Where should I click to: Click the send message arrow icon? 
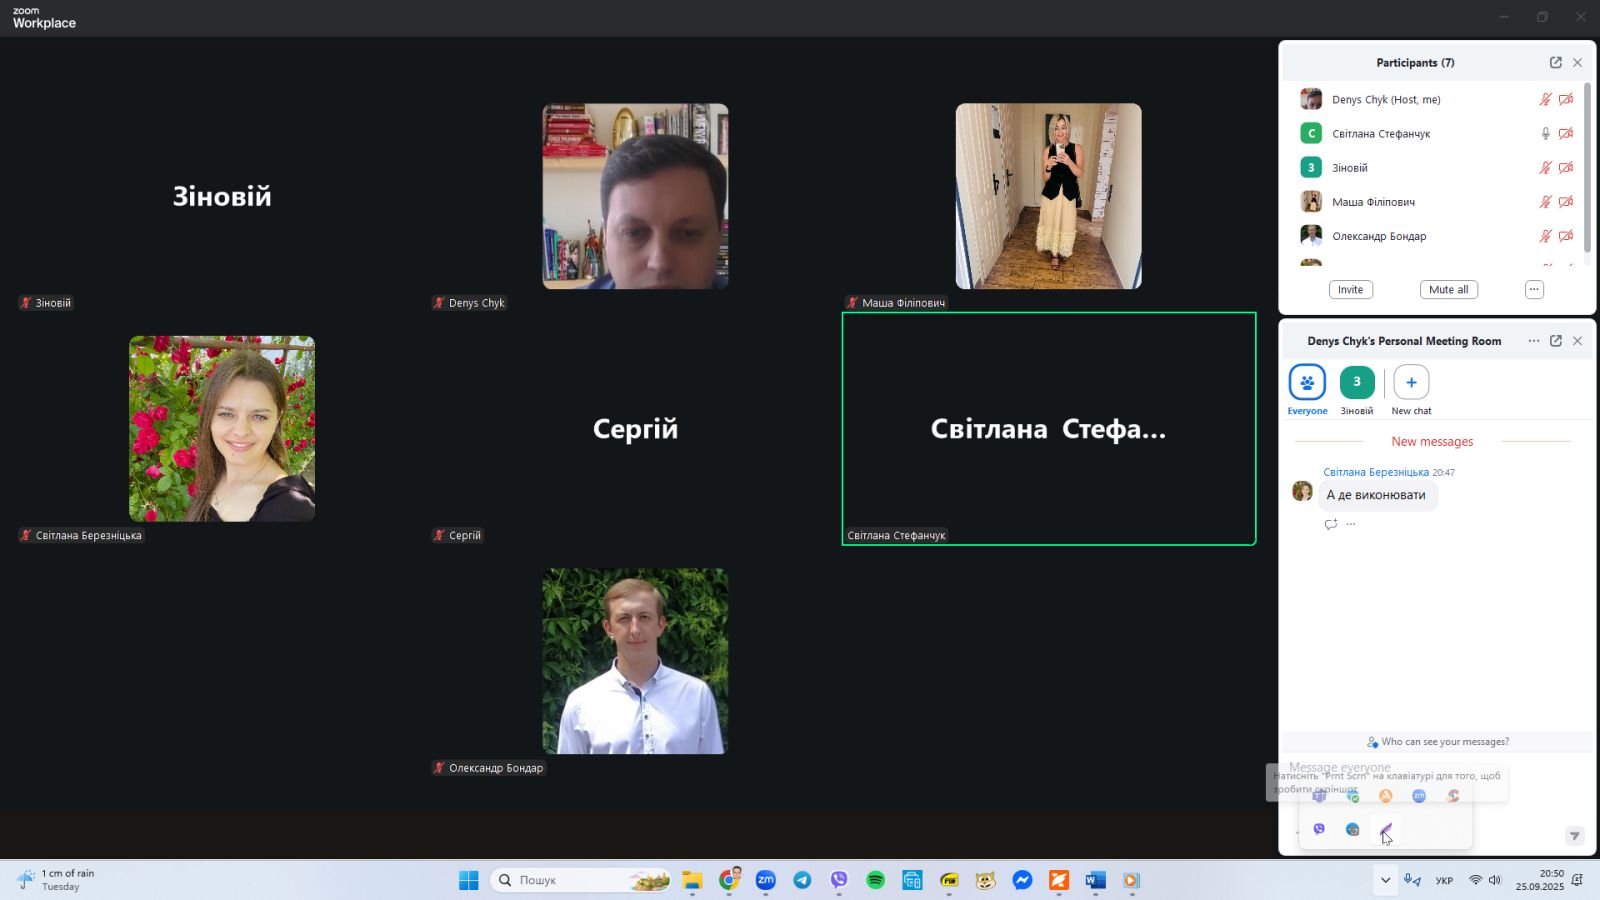tap(1574, 836)
